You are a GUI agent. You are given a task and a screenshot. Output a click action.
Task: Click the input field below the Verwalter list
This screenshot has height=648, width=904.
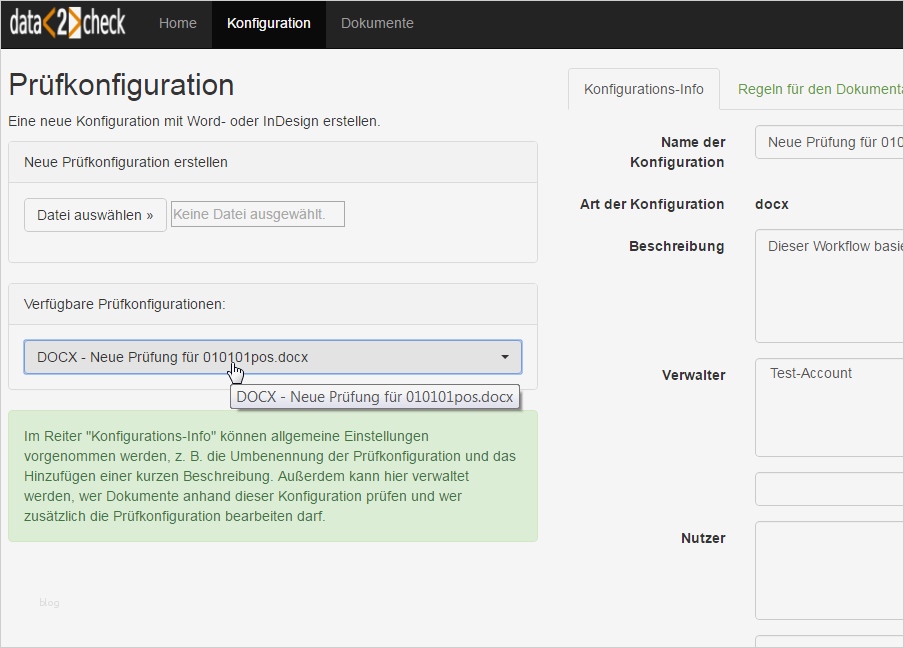coord(829,489)
